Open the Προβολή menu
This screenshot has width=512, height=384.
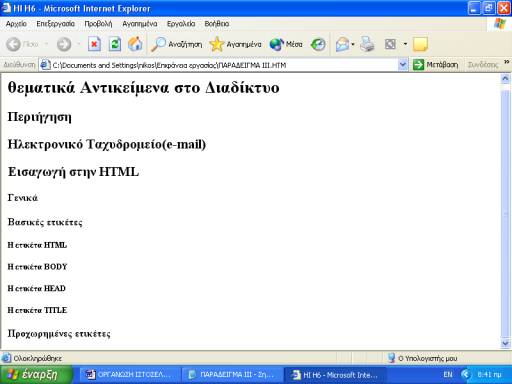(98, 24)
